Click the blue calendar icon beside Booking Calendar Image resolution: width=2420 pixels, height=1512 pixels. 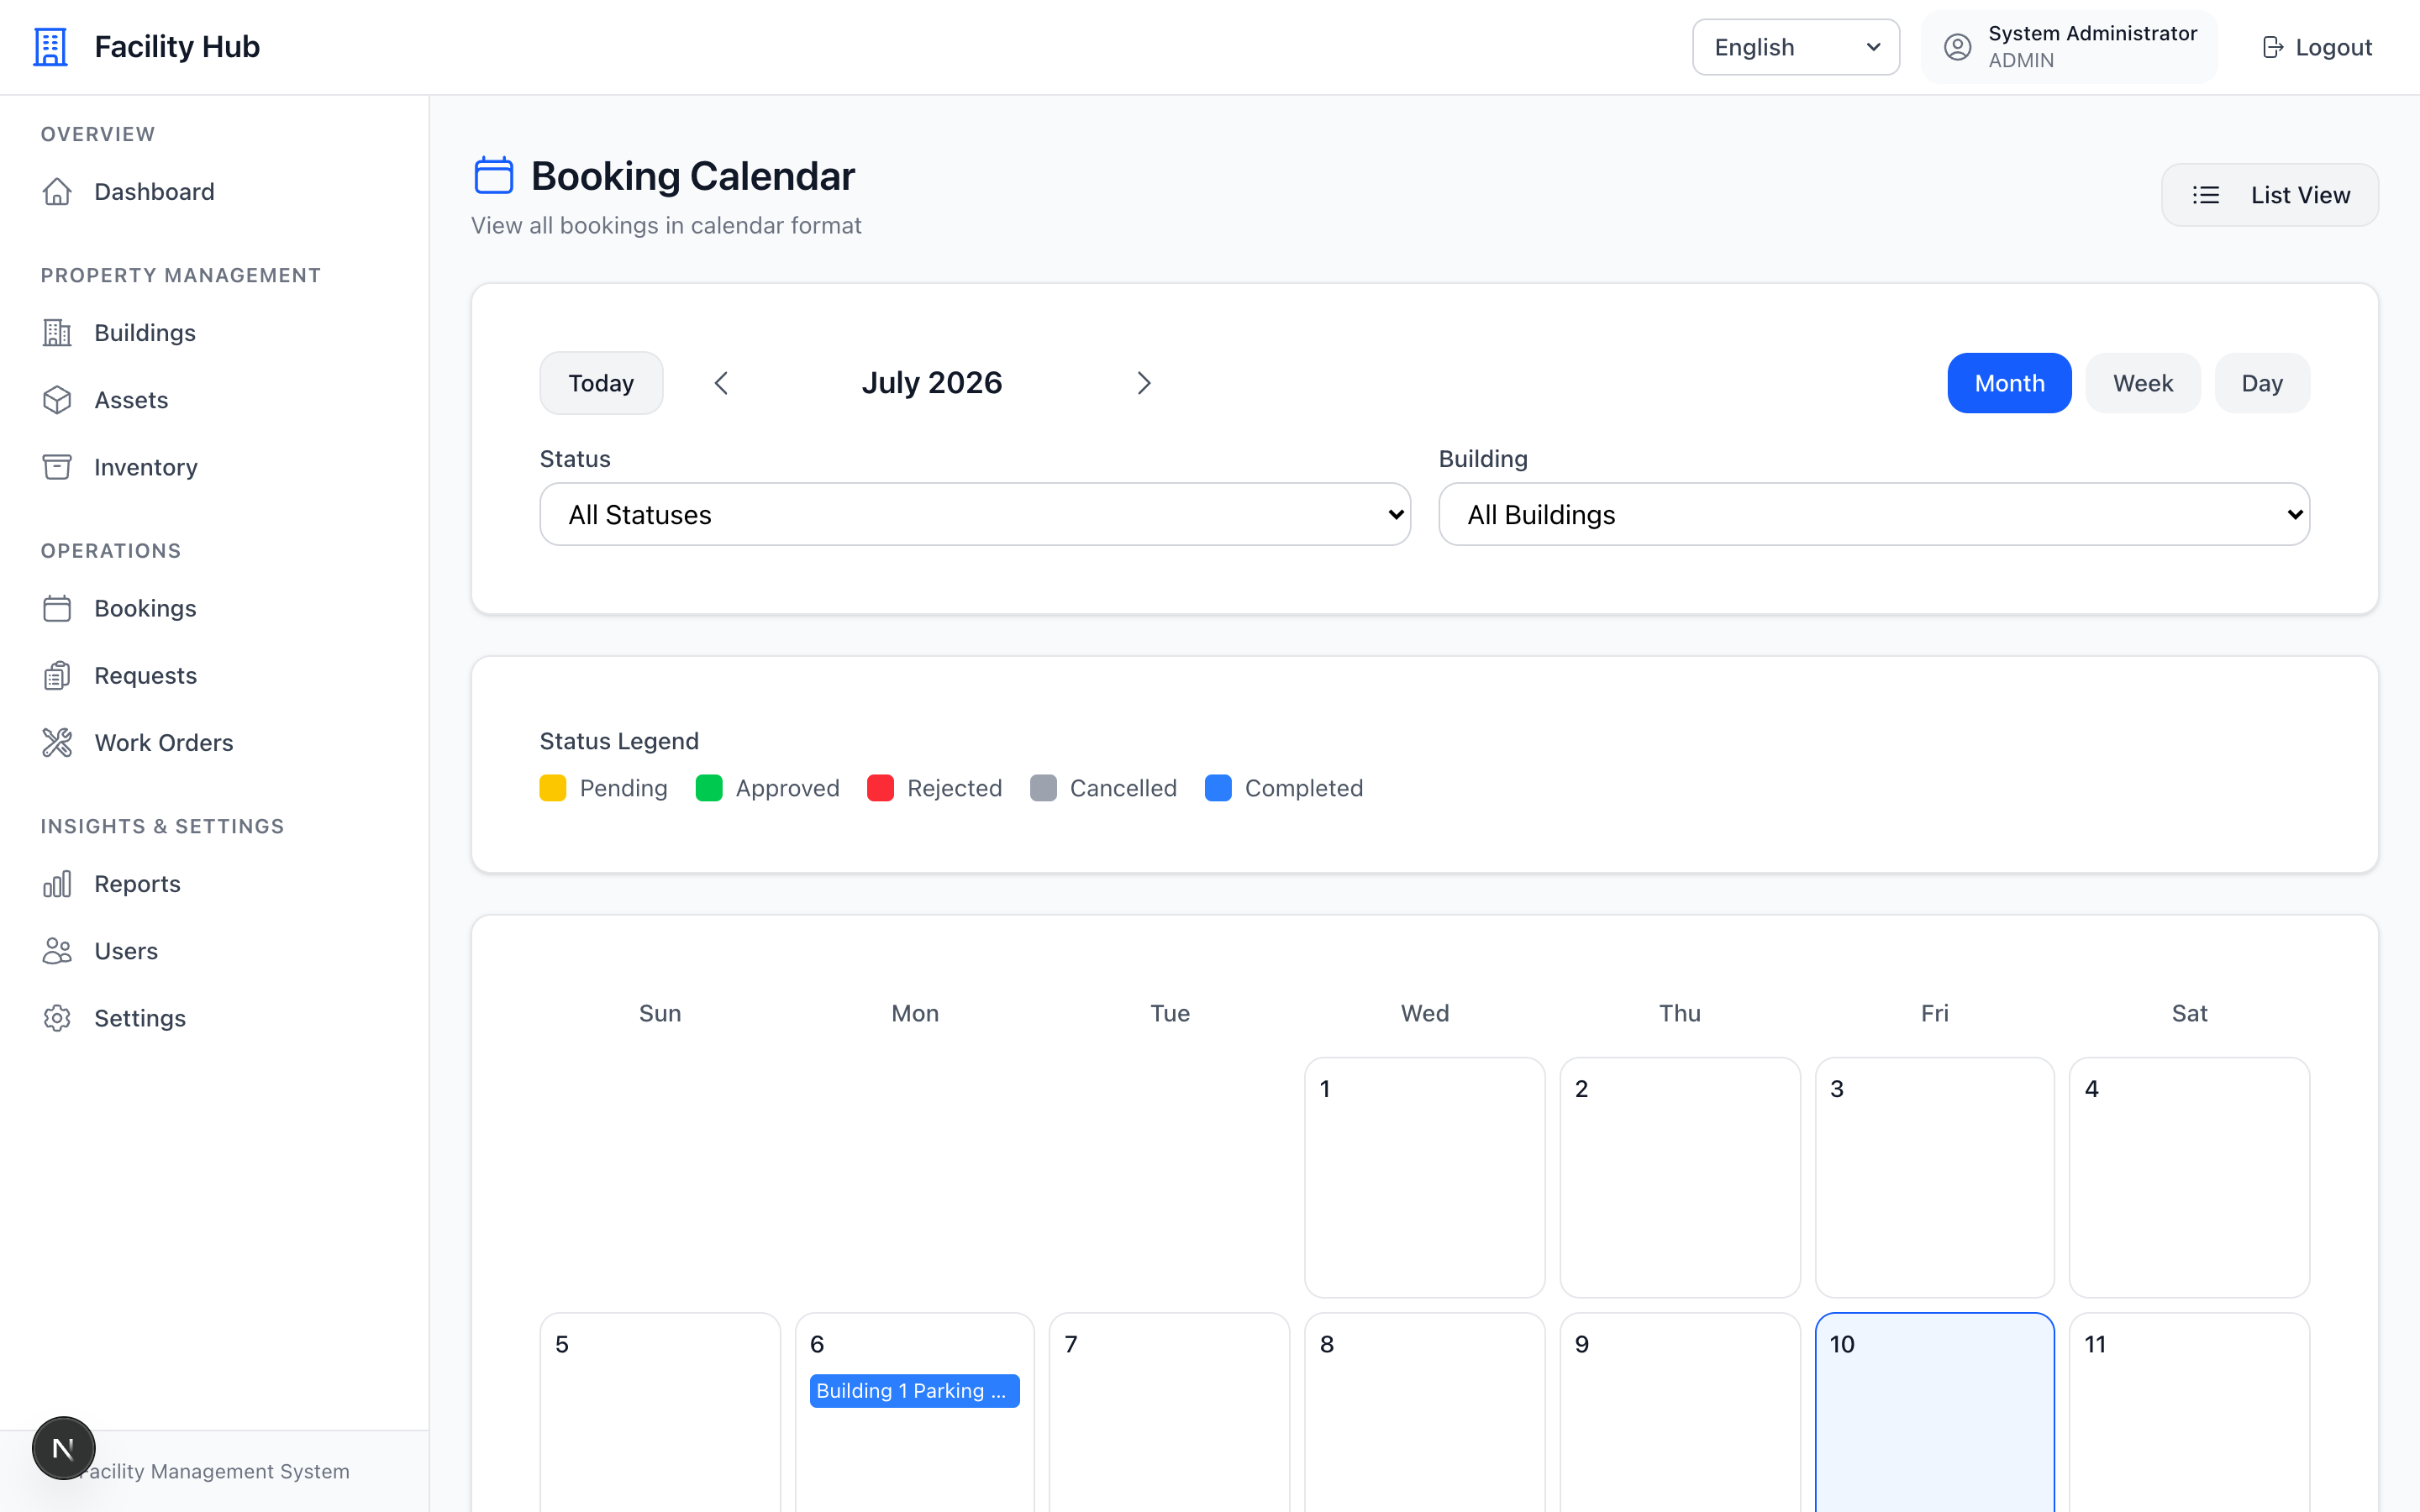[494, 175]
